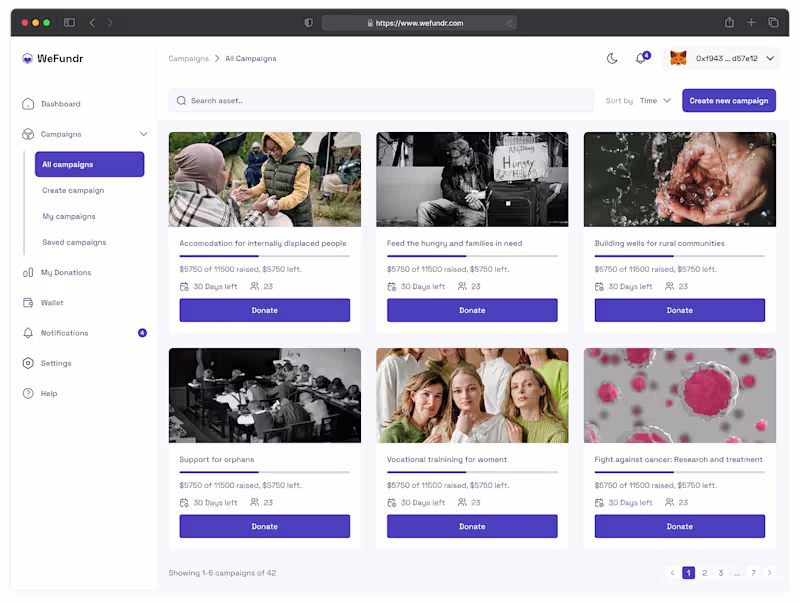This screenshot has width=800, height=603.
Task: Click the My Donations chart icon
Action: (x=28, y=272)
